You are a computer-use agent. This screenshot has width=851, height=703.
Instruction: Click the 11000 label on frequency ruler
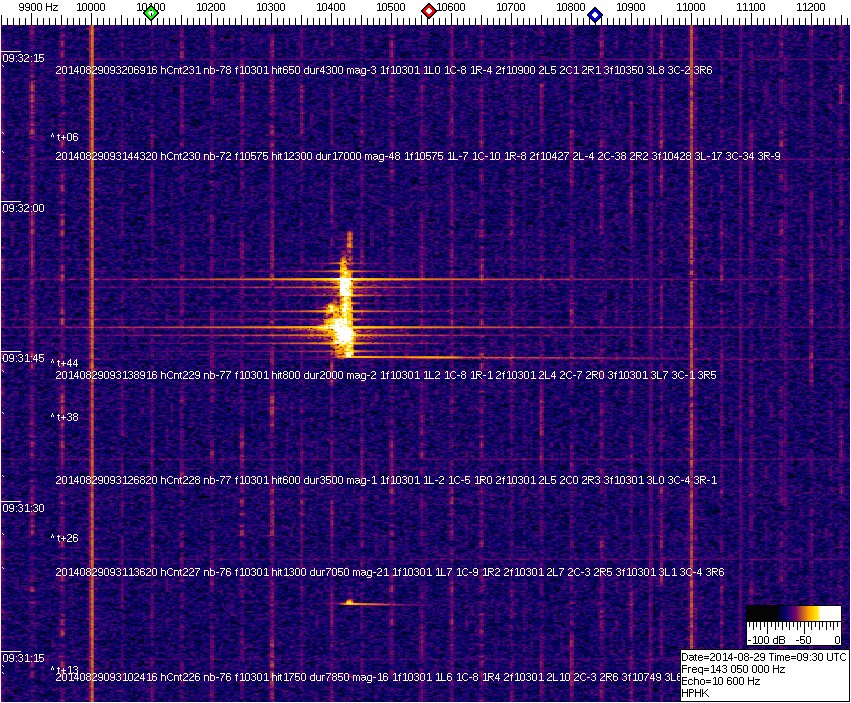coord(691,8)
